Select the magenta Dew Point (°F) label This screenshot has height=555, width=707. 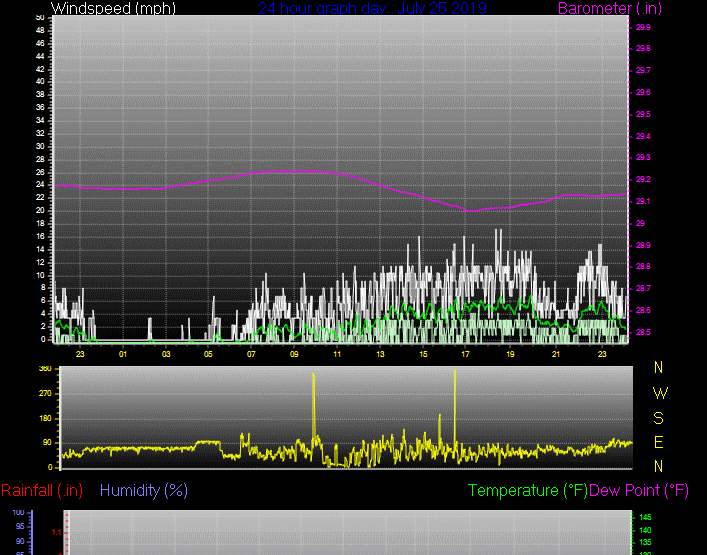639,490
